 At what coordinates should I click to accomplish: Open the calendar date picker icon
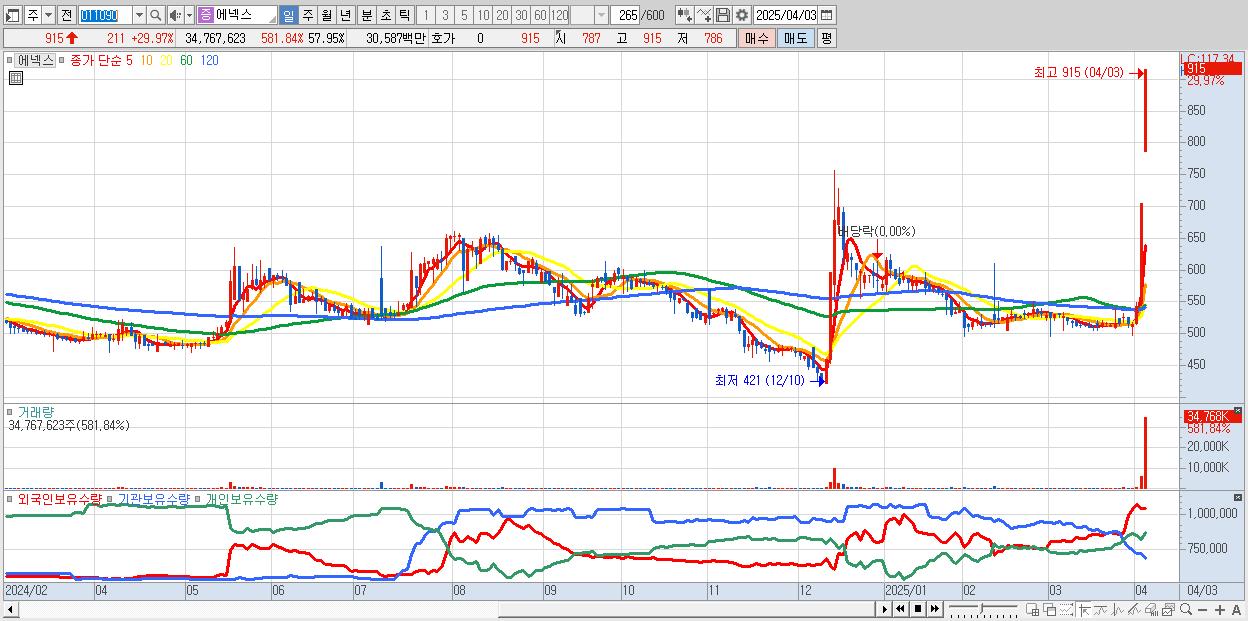pyautogui.click(x=826, y=15)
